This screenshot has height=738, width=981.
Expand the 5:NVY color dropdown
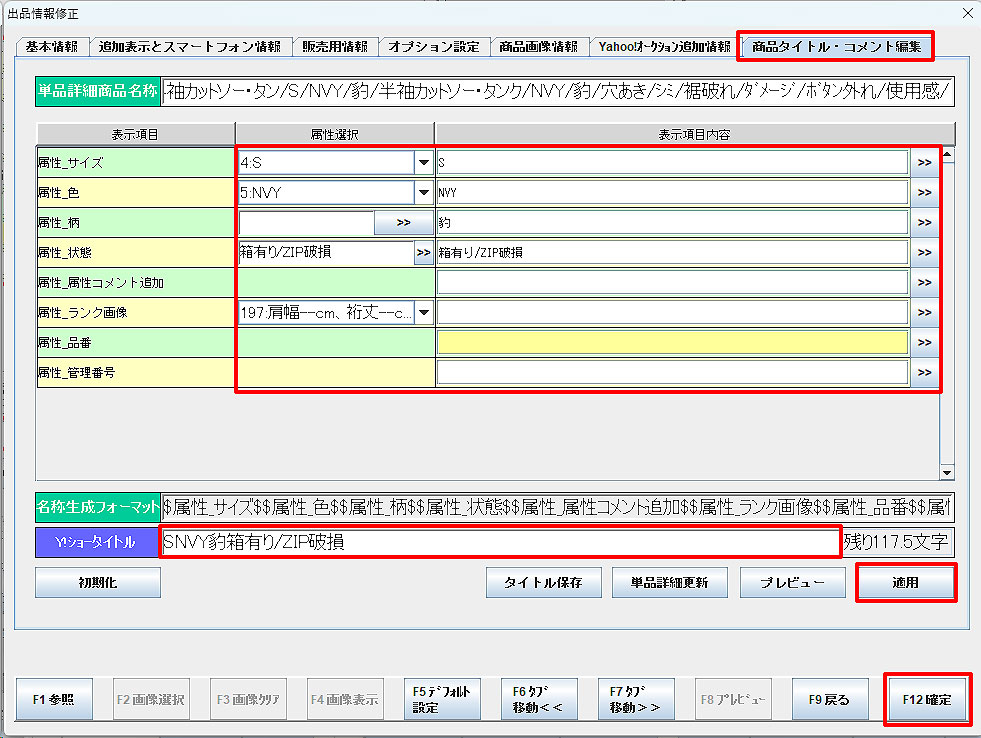coord(423,192)
